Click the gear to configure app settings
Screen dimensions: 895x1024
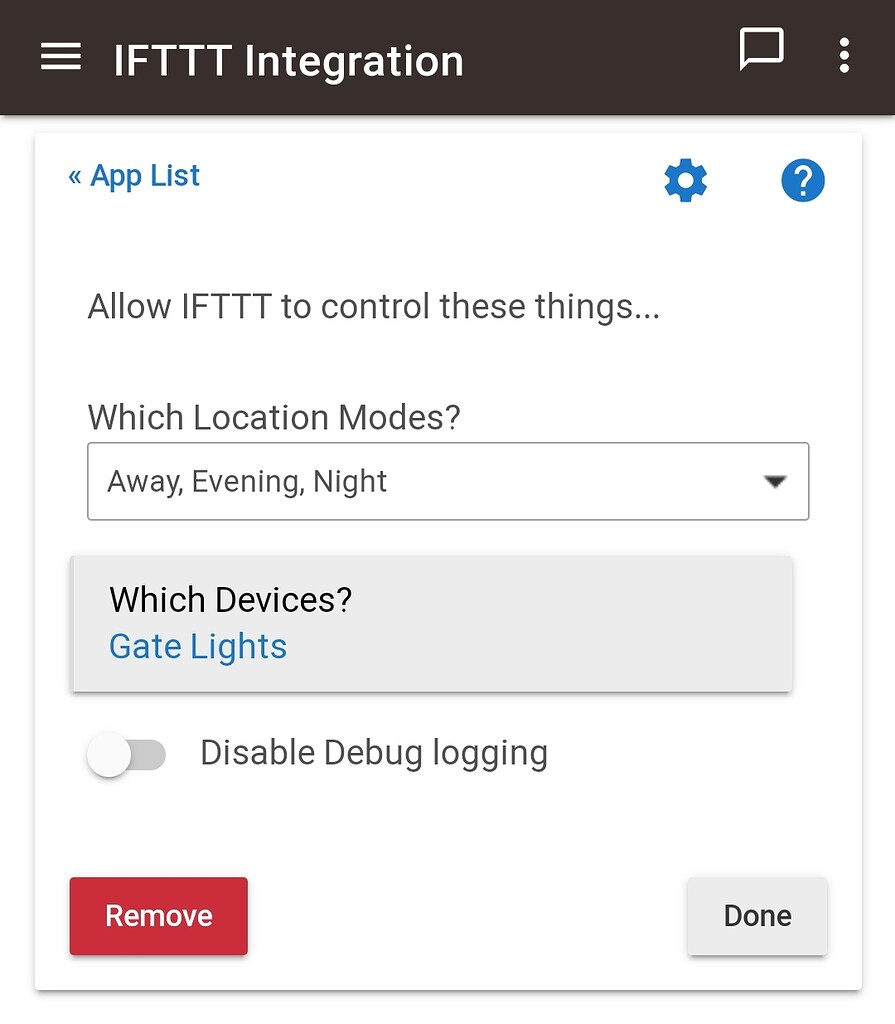[x=685, y=181]
